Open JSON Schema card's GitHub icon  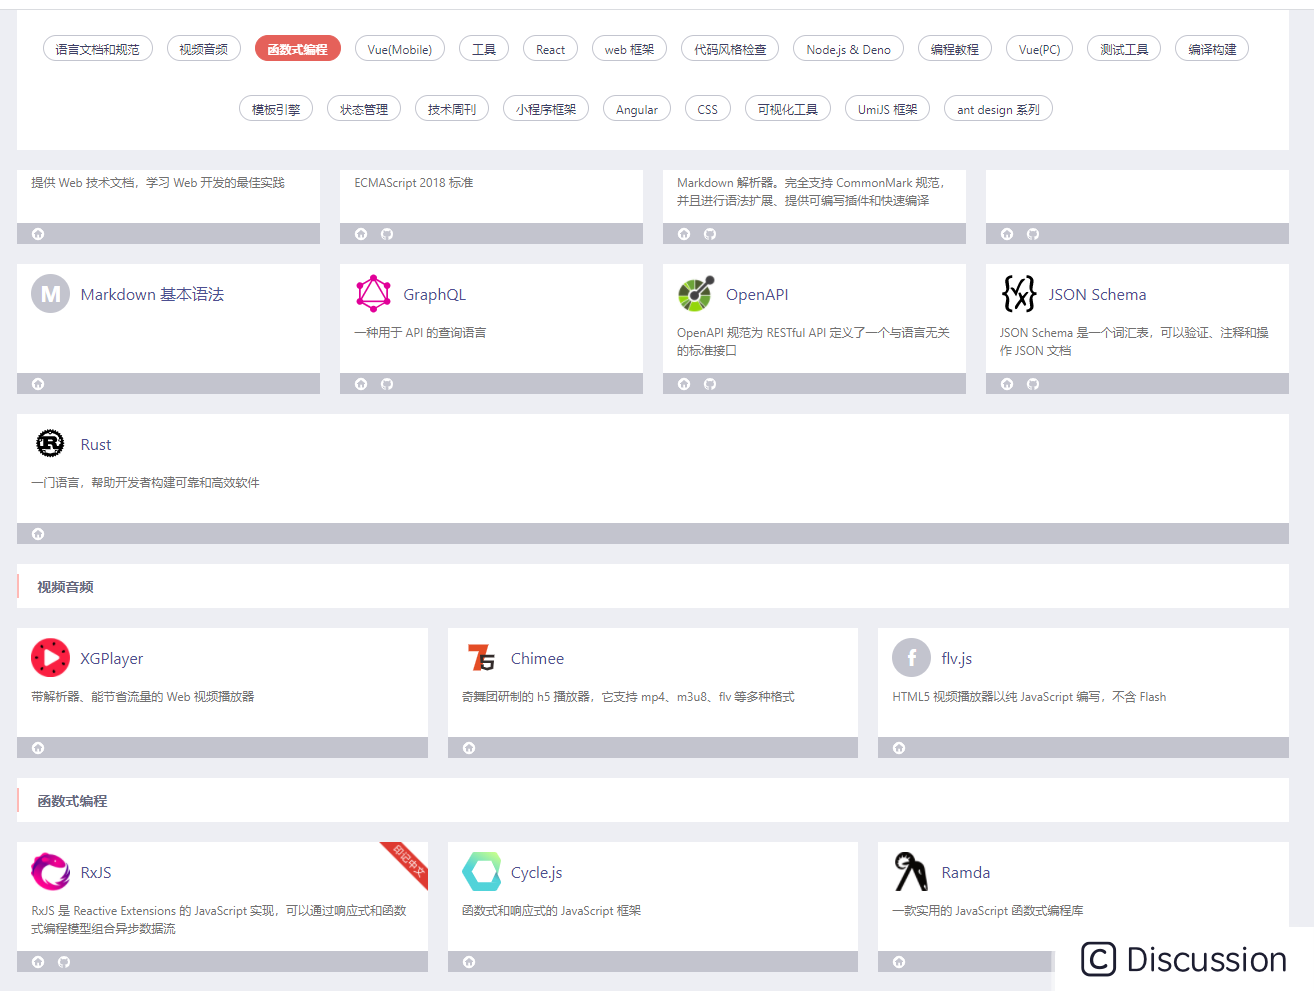point(1033,384)
